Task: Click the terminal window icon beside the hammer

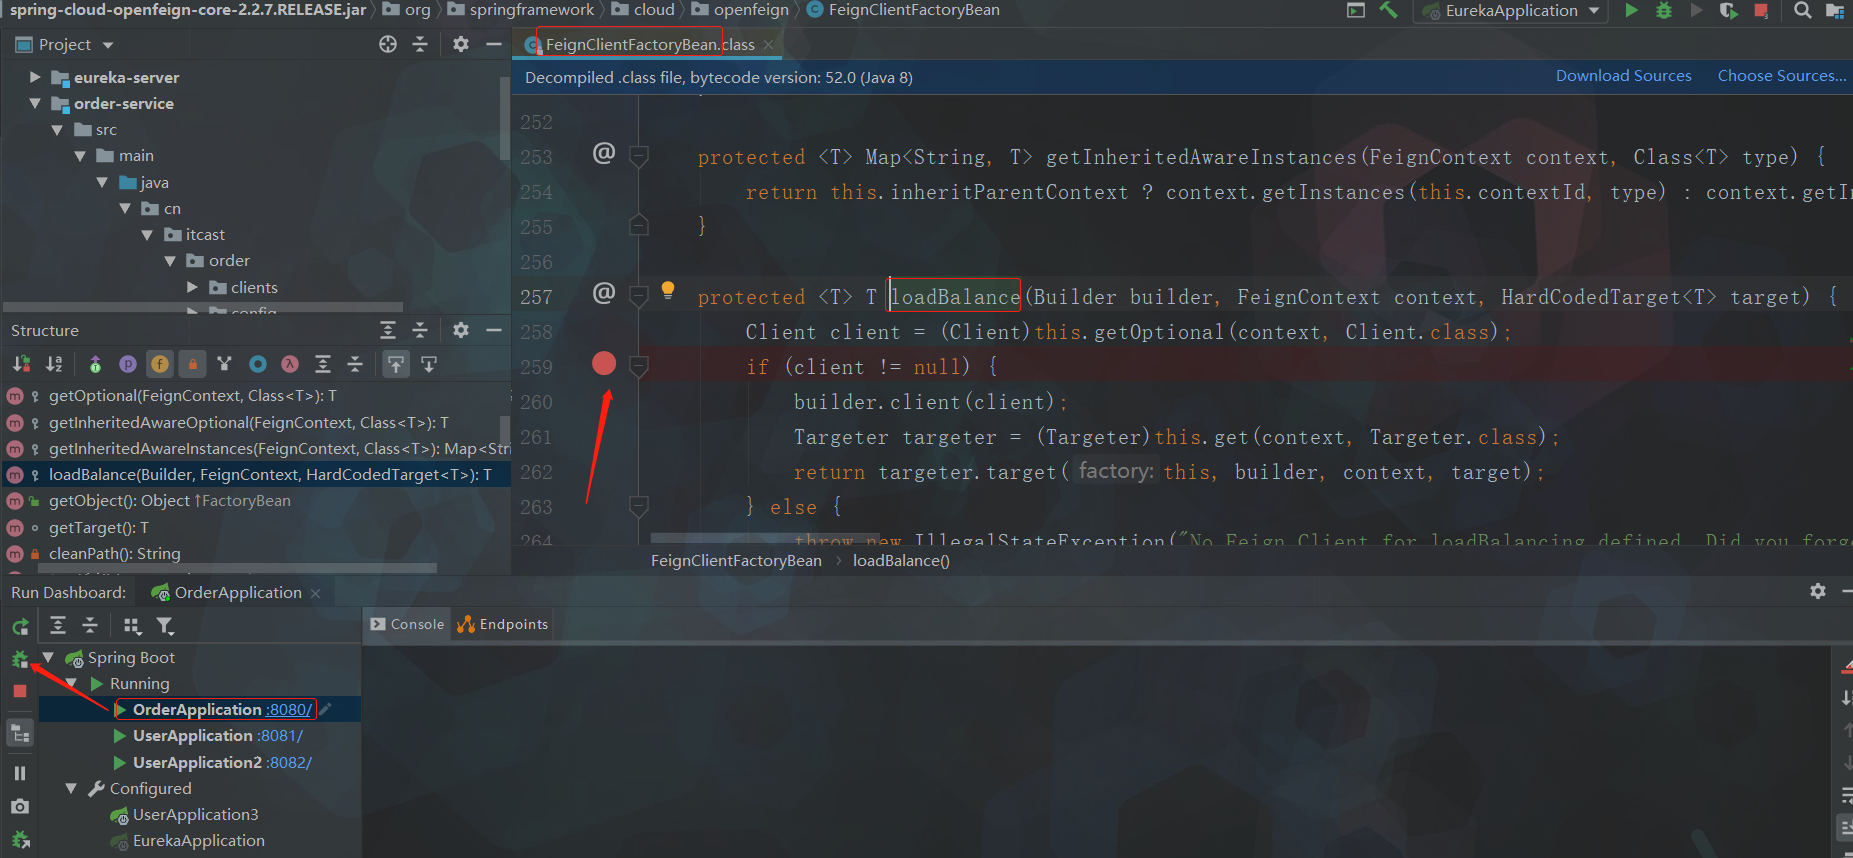Action: tap(1356, 11)
